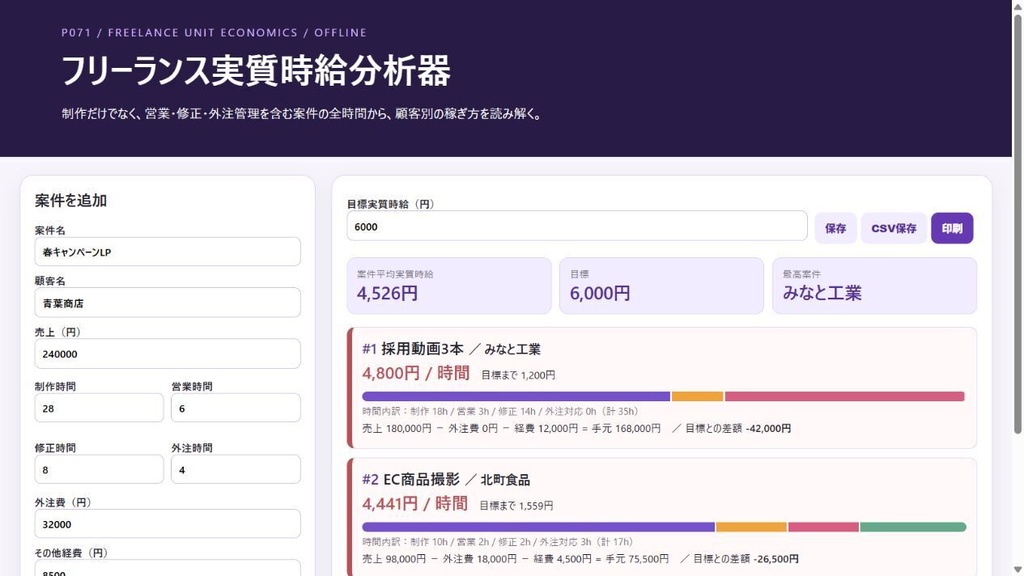Click the 最高案件 みなと工業 summary card

tap(874, 285)
